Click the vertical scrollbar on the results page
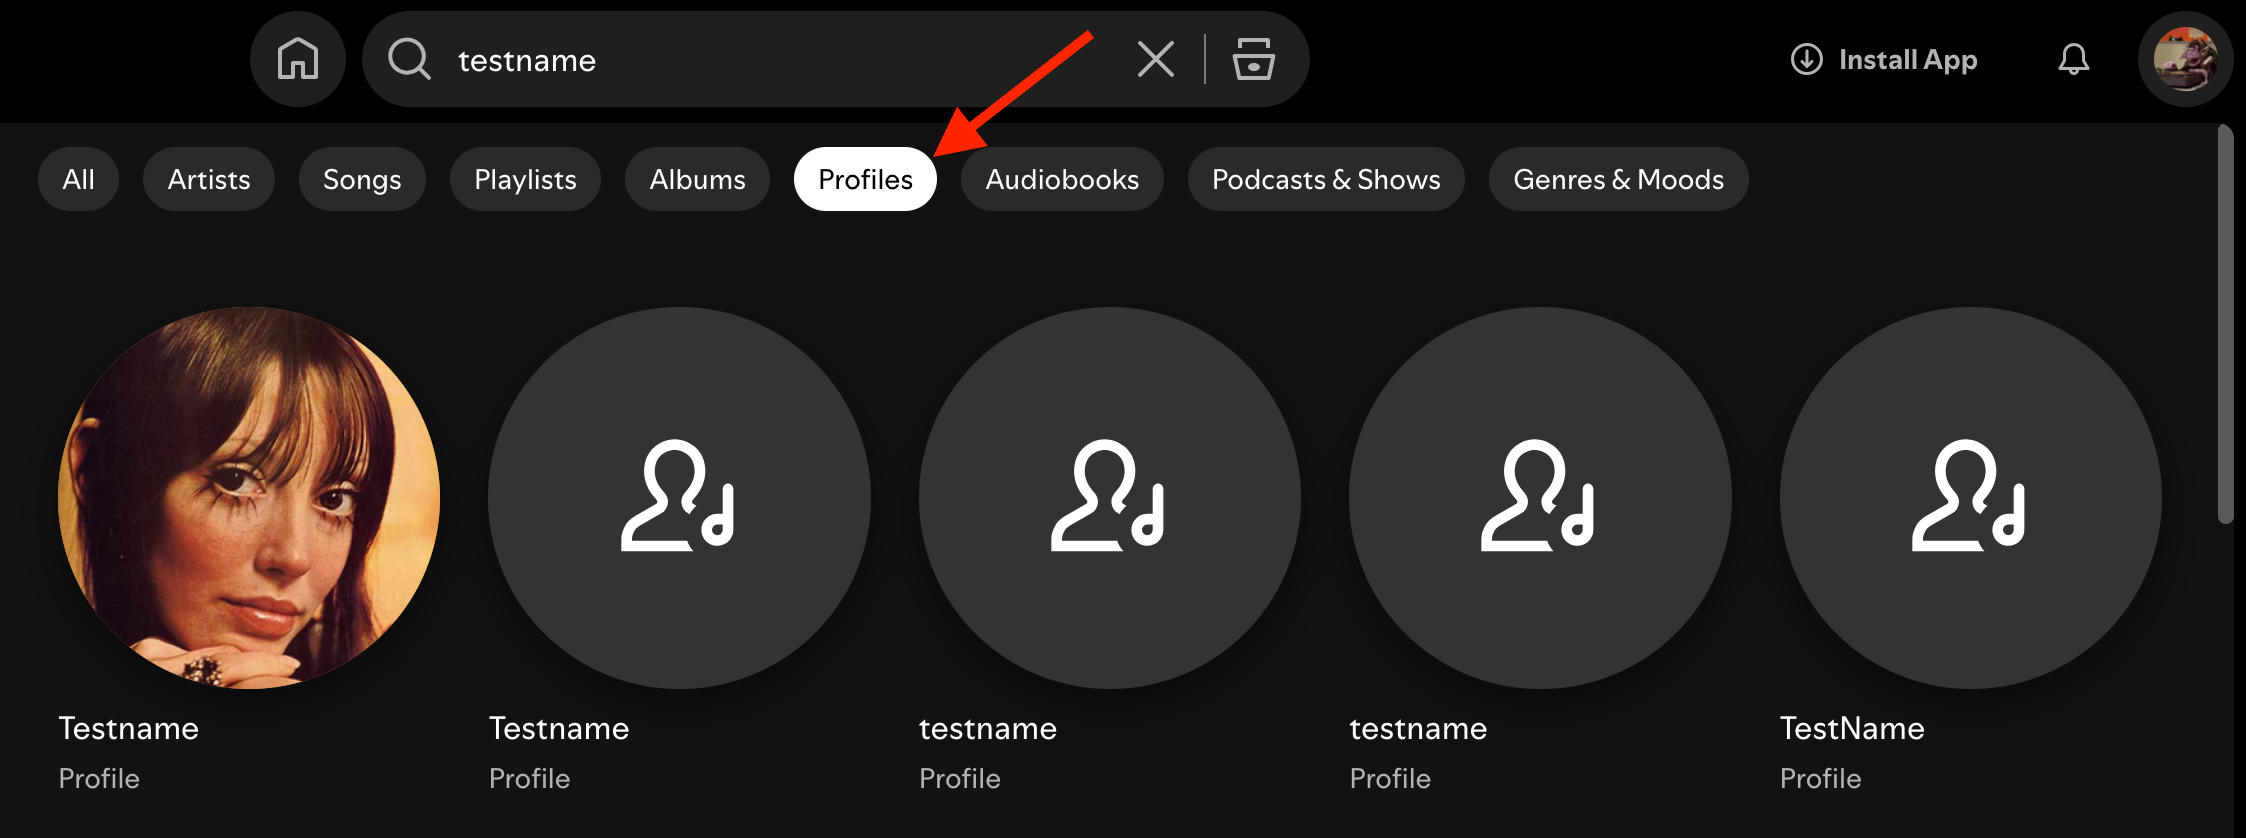The width and height of the screenshot is (2246, 838). 2225,324
